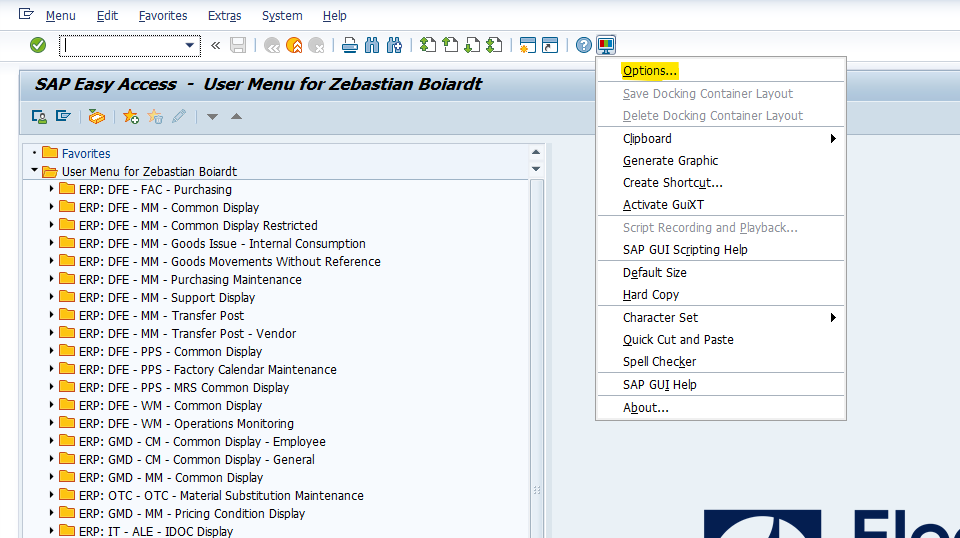
Task: Click the Find Next binoculars icon
Action: click(x=394, y=45)
